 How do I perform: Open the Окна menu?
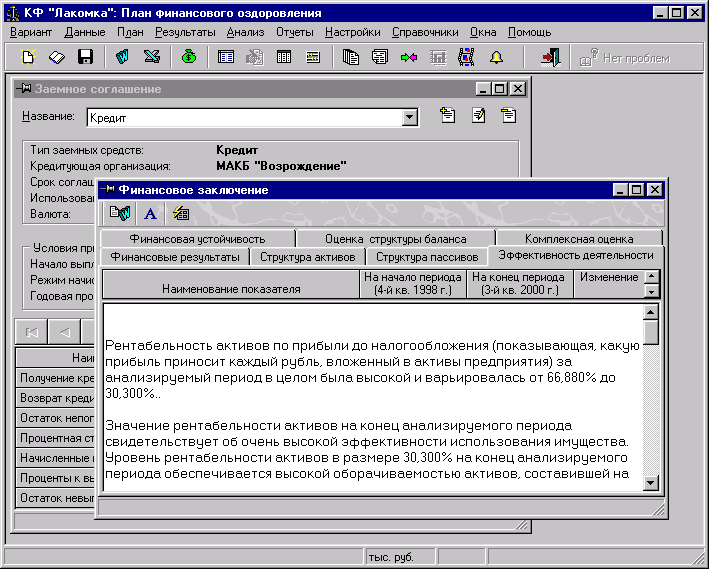click(483, 32)
